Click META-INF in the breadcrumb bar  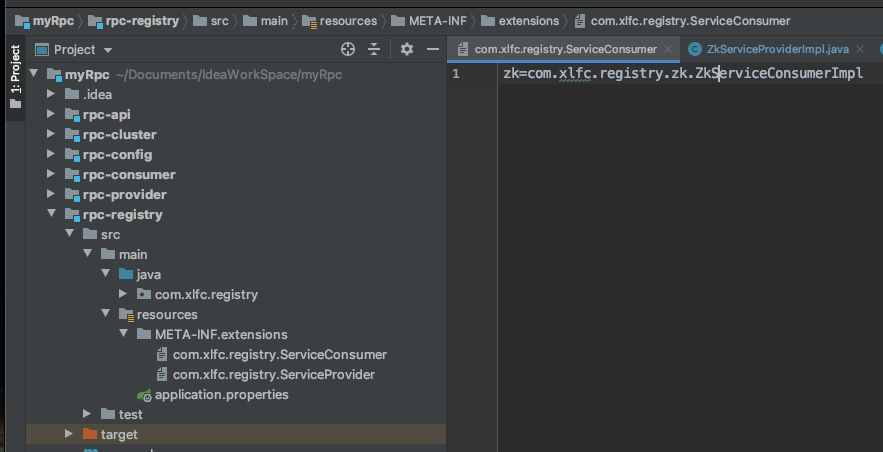point(438,21)
